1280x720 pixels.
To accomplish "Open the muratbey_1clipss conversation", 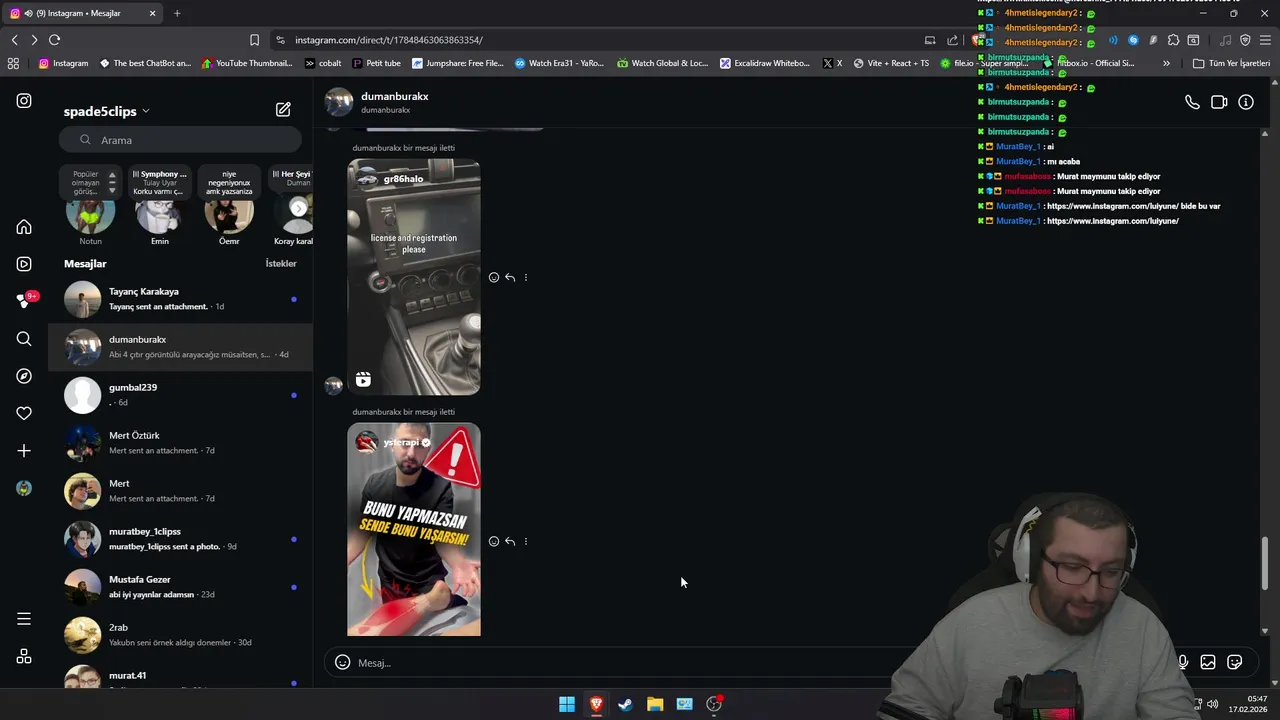I will tap(180, 539).
